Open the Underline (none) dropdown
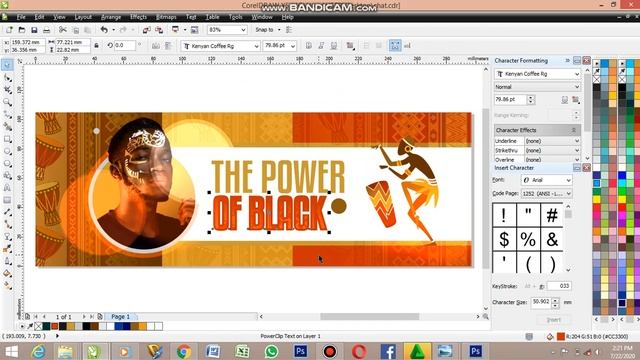Image resolution: width=640 pixels, height=360 pixels. click(x=577, y=141)
